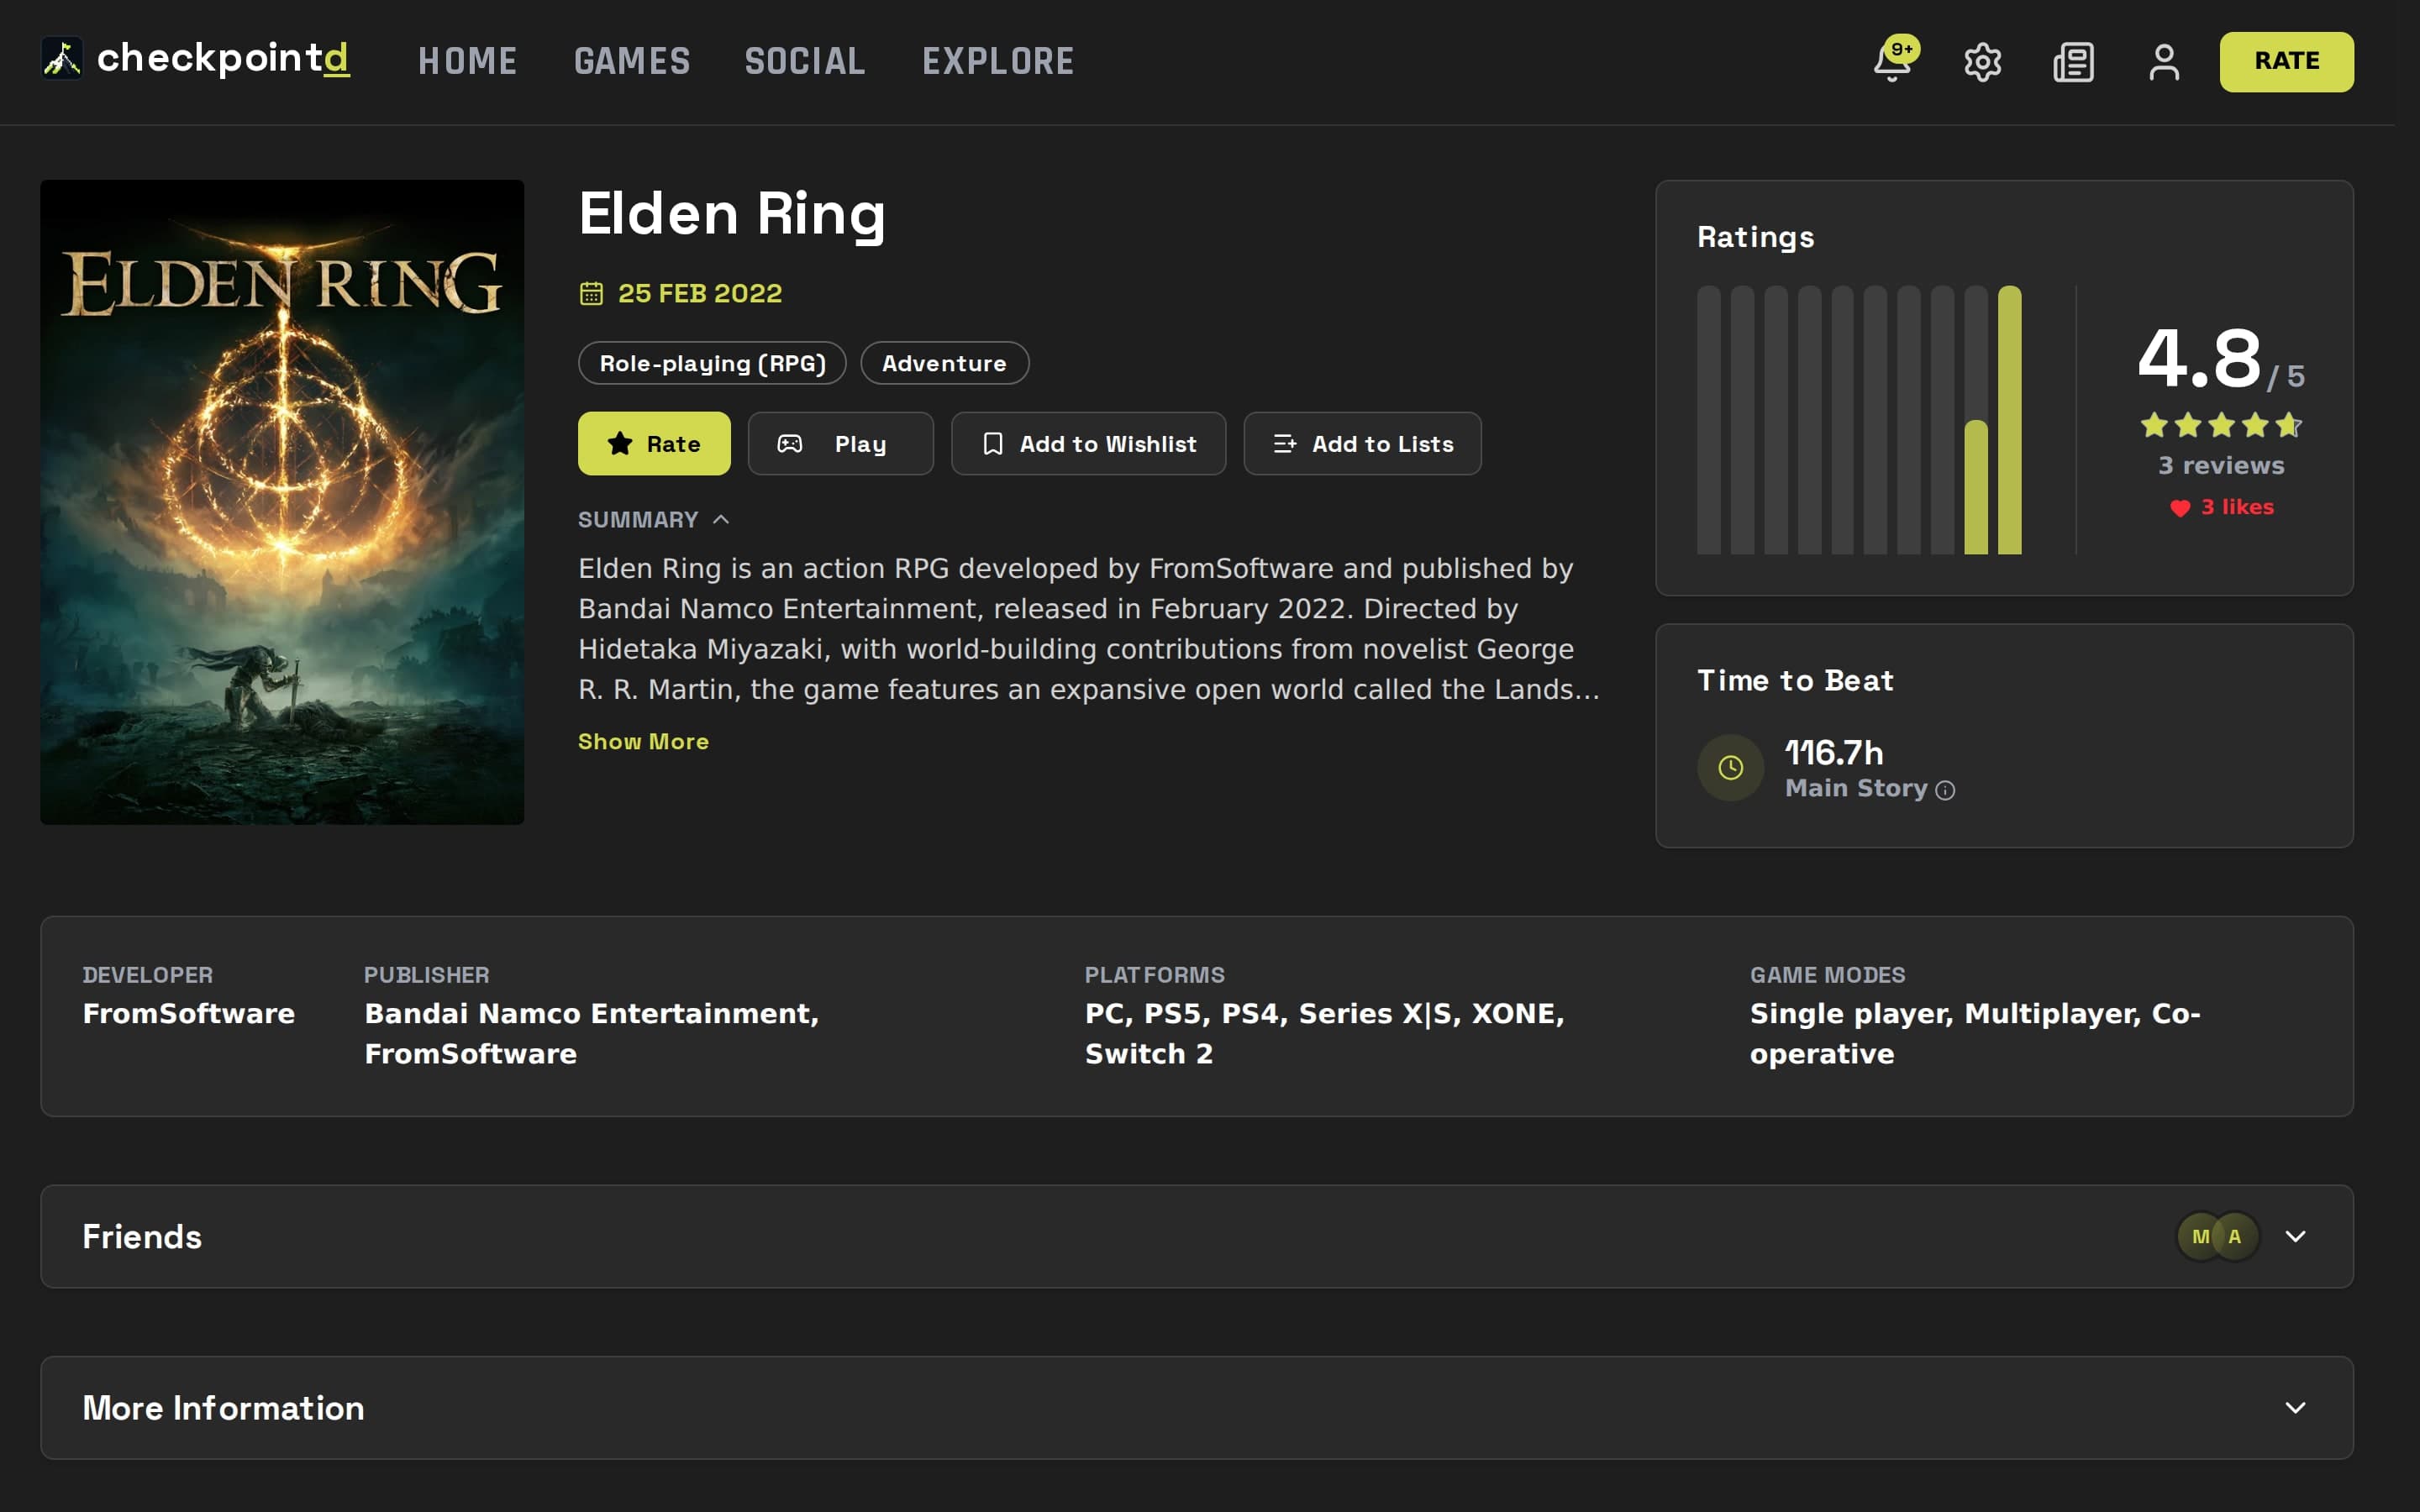The width and height of the screenshot is (2420, 1512).
Task: Click the Elden Ring title heading
Action: click(732, 214)
